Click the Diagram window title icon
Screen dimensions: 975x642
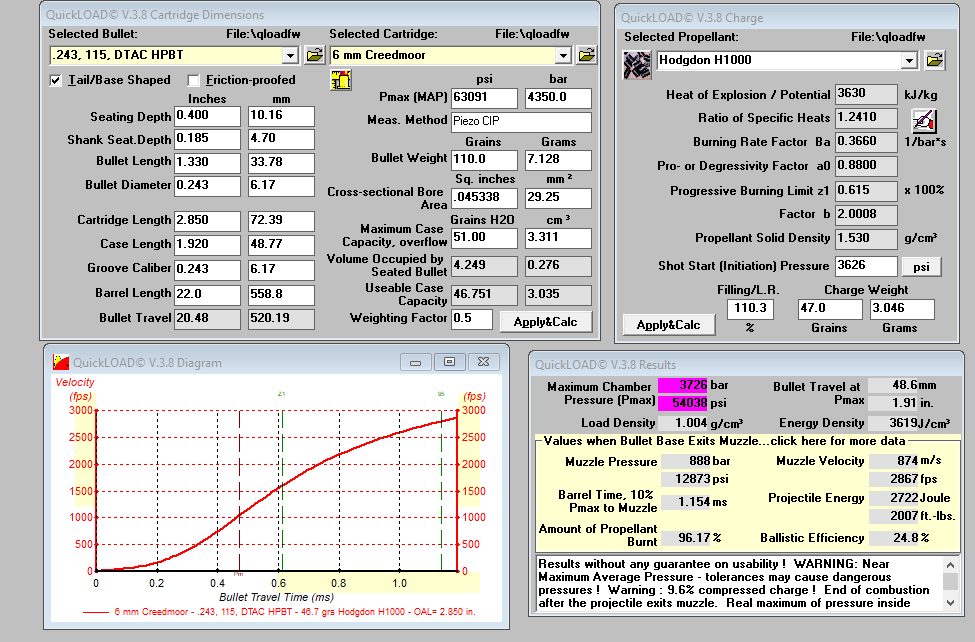(60, 362)
